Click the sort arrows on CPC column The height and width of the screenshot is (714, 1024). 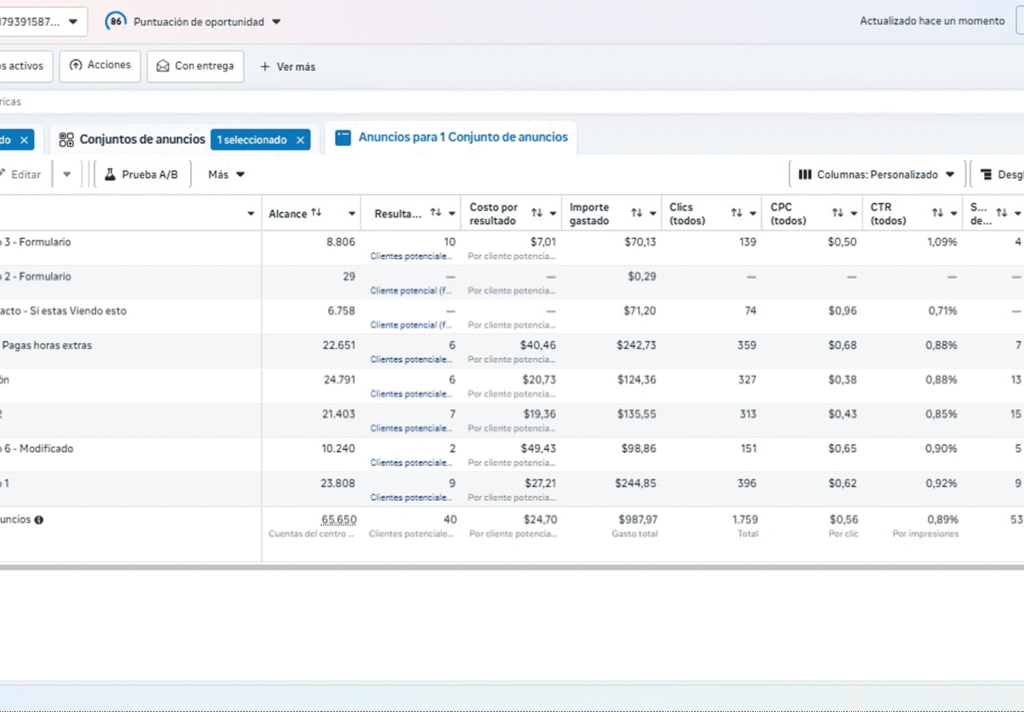pos(837,213)
